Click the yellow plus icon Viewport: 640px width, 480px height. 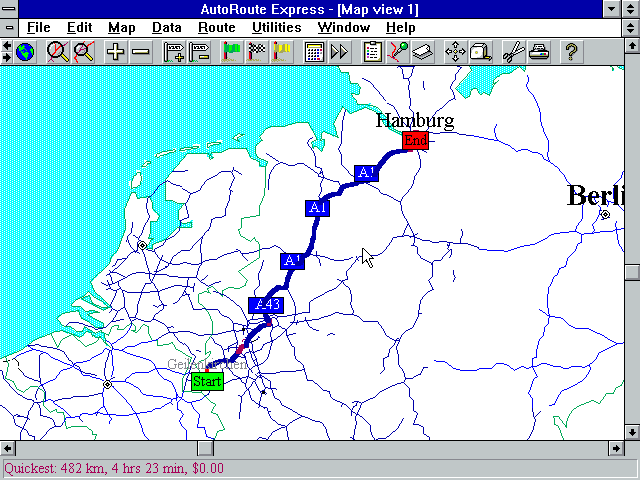coord(116,52)
